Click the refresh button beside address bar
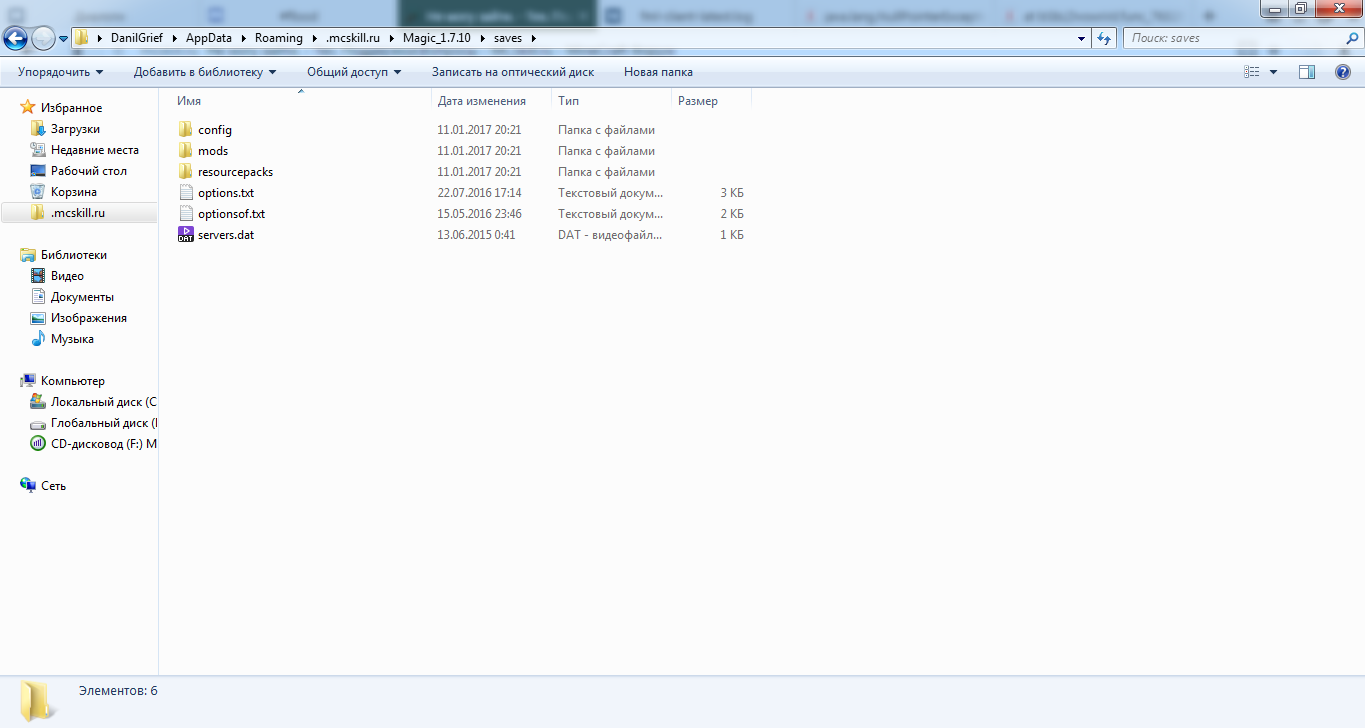This screenshot has width=1365, height=728. (1104, 38)
